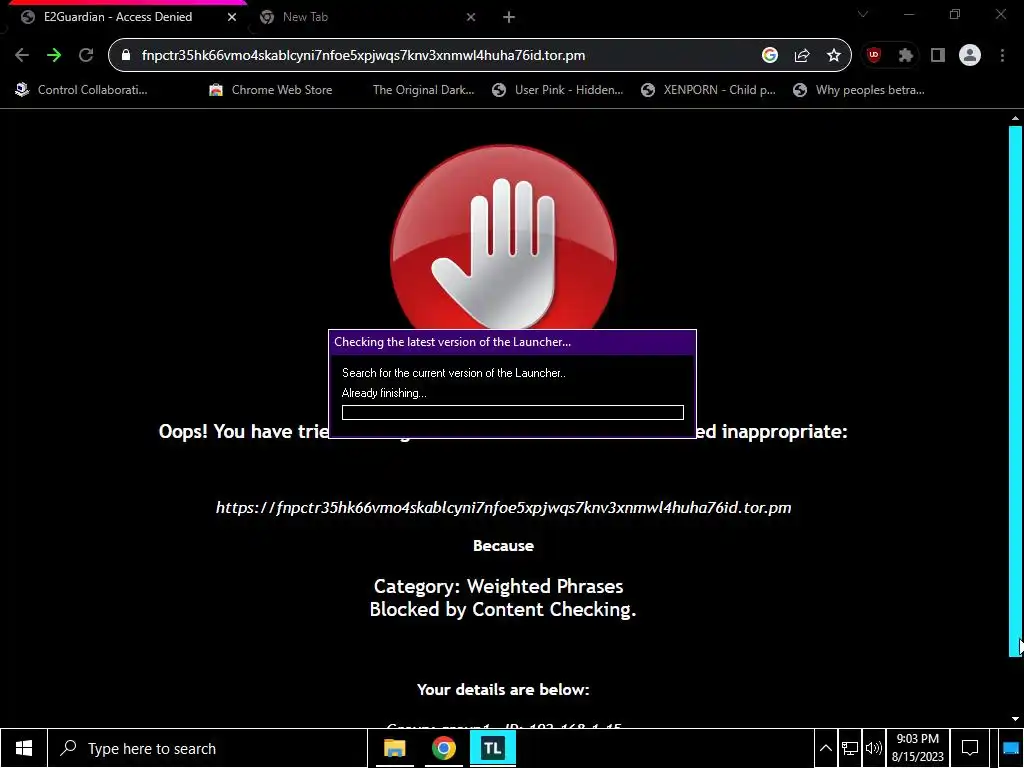
Task: Open the Windows Start menu
Action: coord(24,748)
